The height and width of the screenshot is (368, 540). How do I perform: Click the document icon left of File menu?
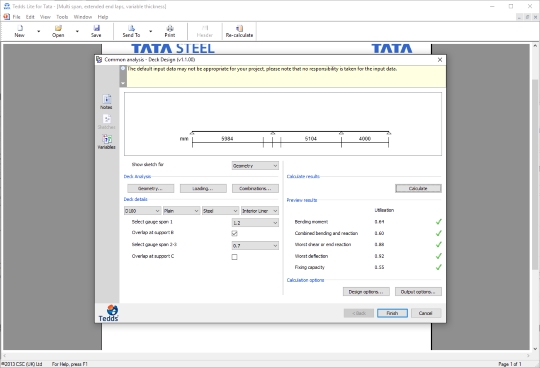[7, 17]
